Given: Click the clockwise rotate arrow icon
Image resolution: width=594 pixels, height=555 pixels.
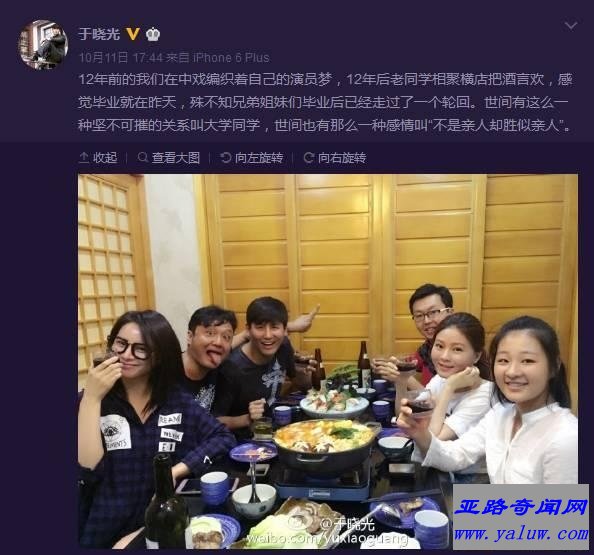Looking at the screenshot, I should pyautogui.click(x=309, y=158).
